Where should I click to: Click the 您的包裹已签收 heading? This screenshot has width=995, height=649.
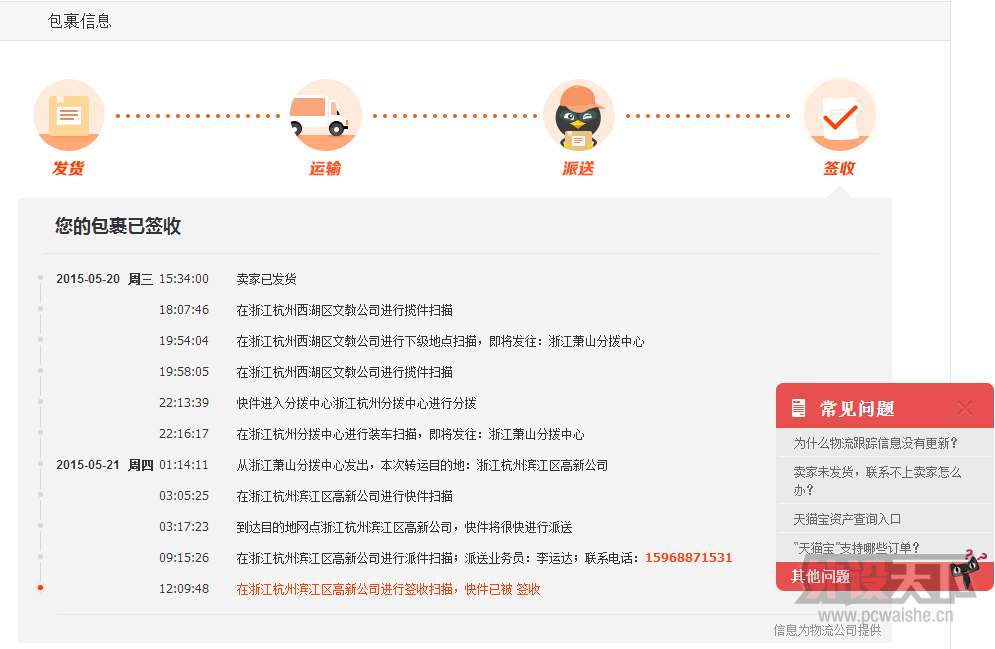pyautogui.click(x=118, y=226)
